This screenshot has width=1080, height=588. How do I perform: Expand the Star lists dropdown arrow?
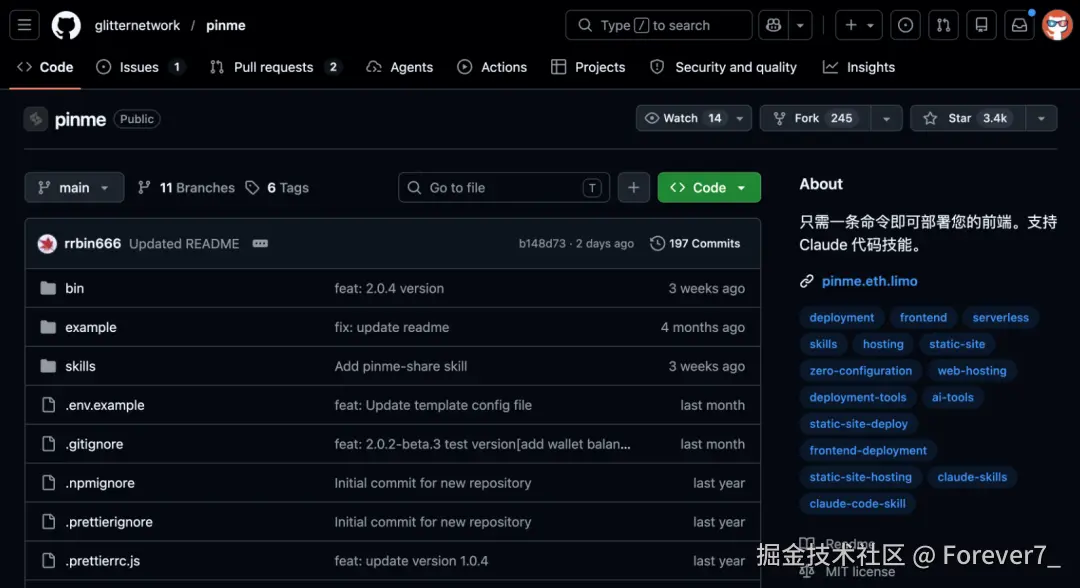(x=1041, y=118)
